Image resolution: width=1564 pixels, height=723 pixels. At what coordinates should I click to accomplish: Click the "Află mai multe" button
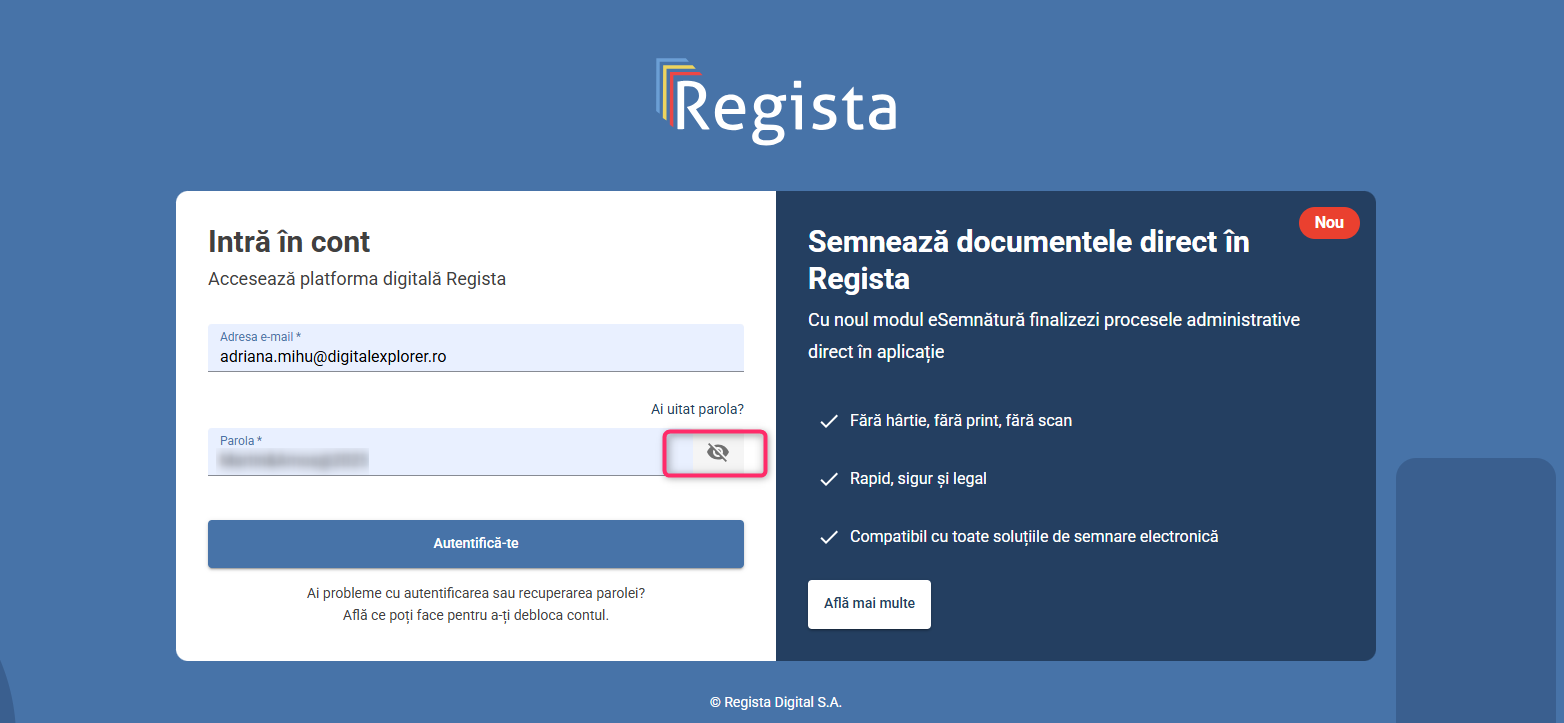tap(869, 604)
